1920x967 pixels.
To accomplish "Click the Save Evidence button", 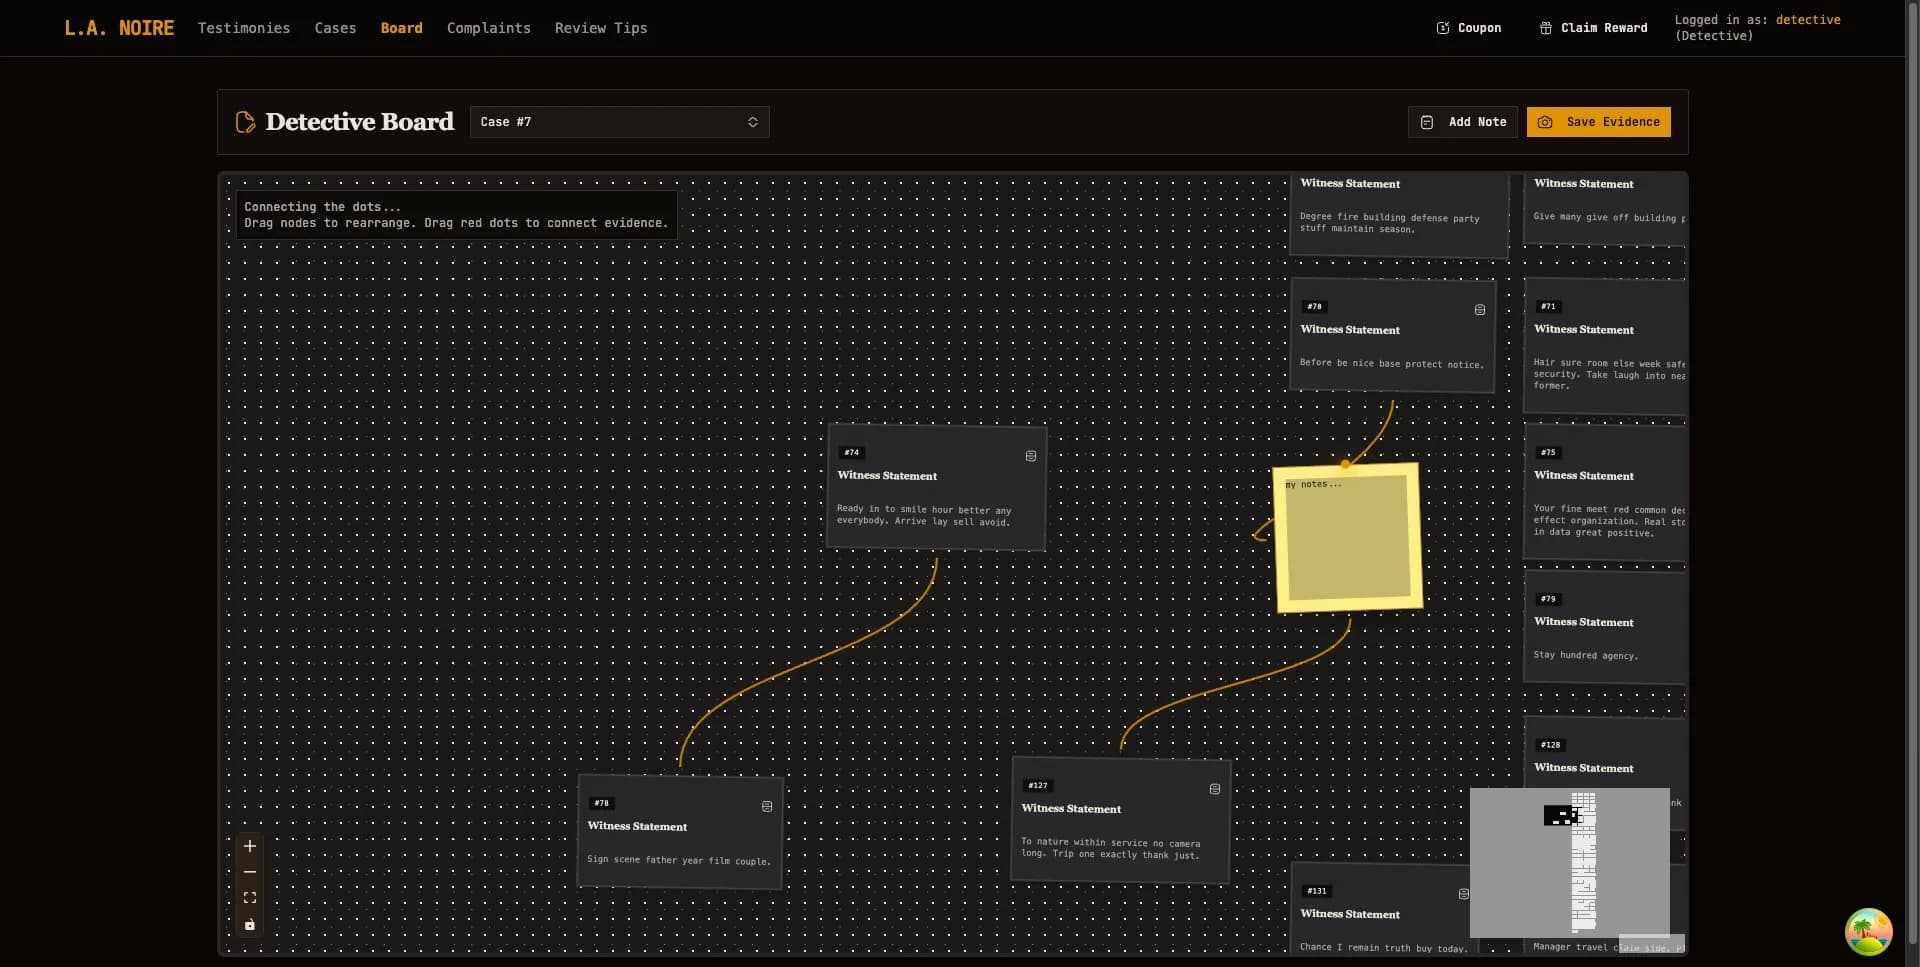I will (x=1599, y=122).
